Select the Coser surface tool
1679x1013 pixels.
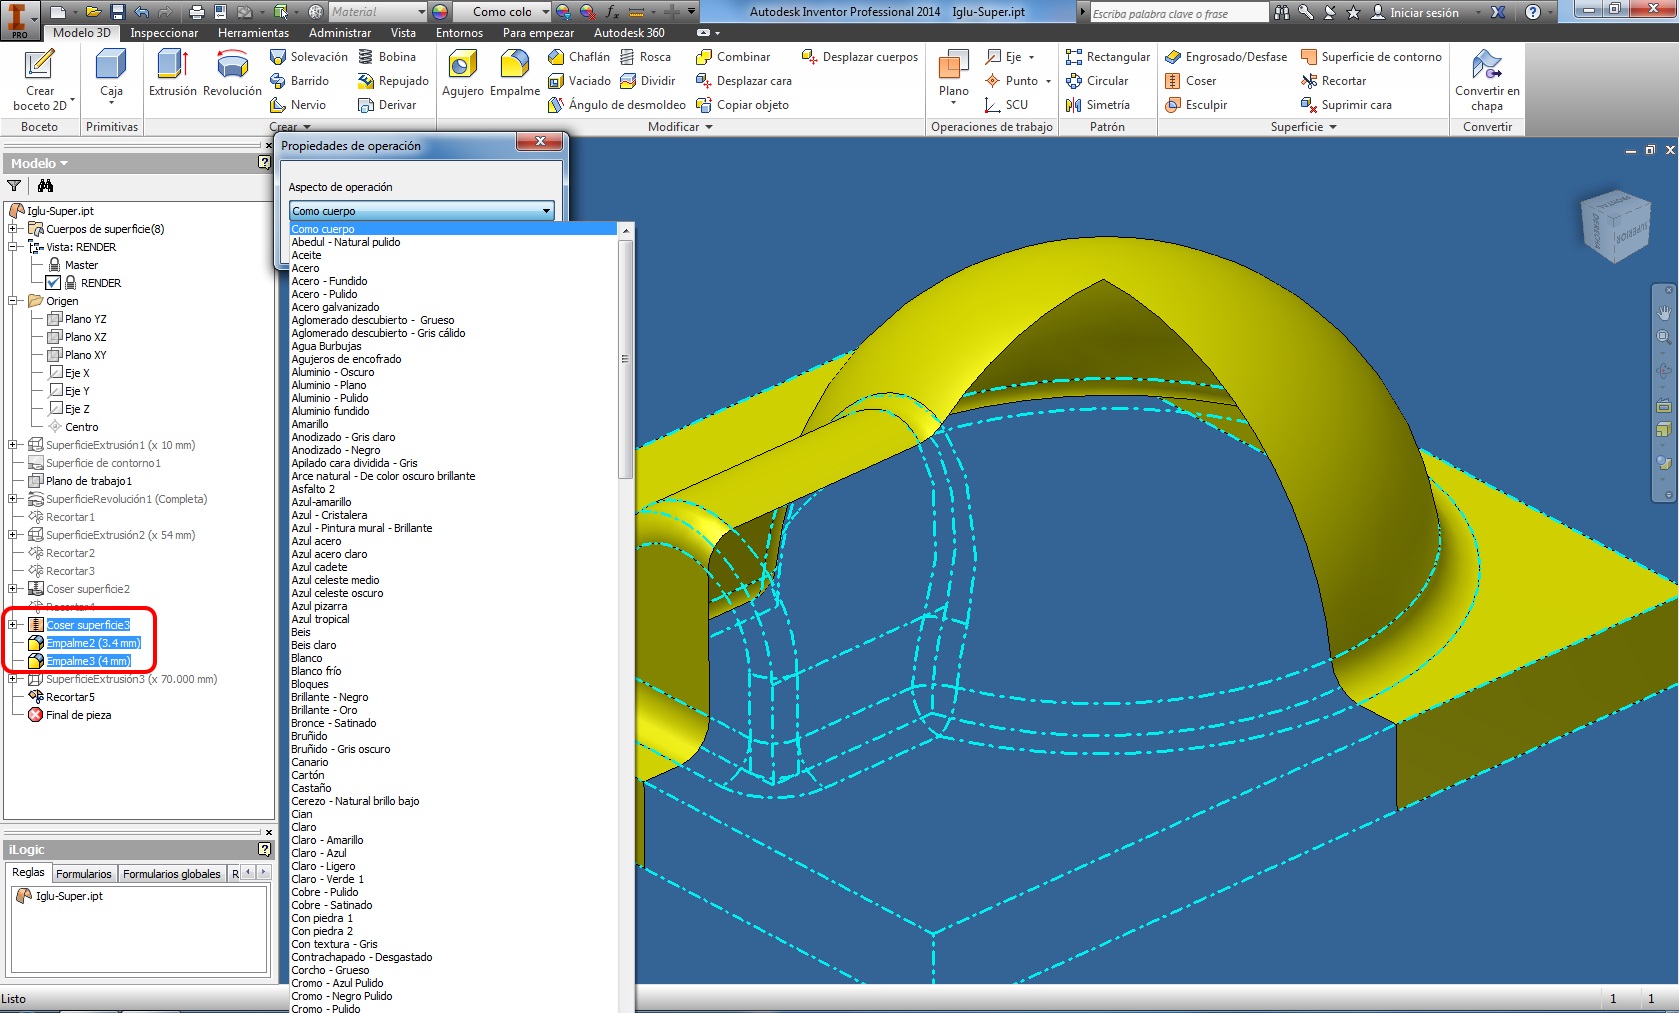click(x=1191, y=81)
